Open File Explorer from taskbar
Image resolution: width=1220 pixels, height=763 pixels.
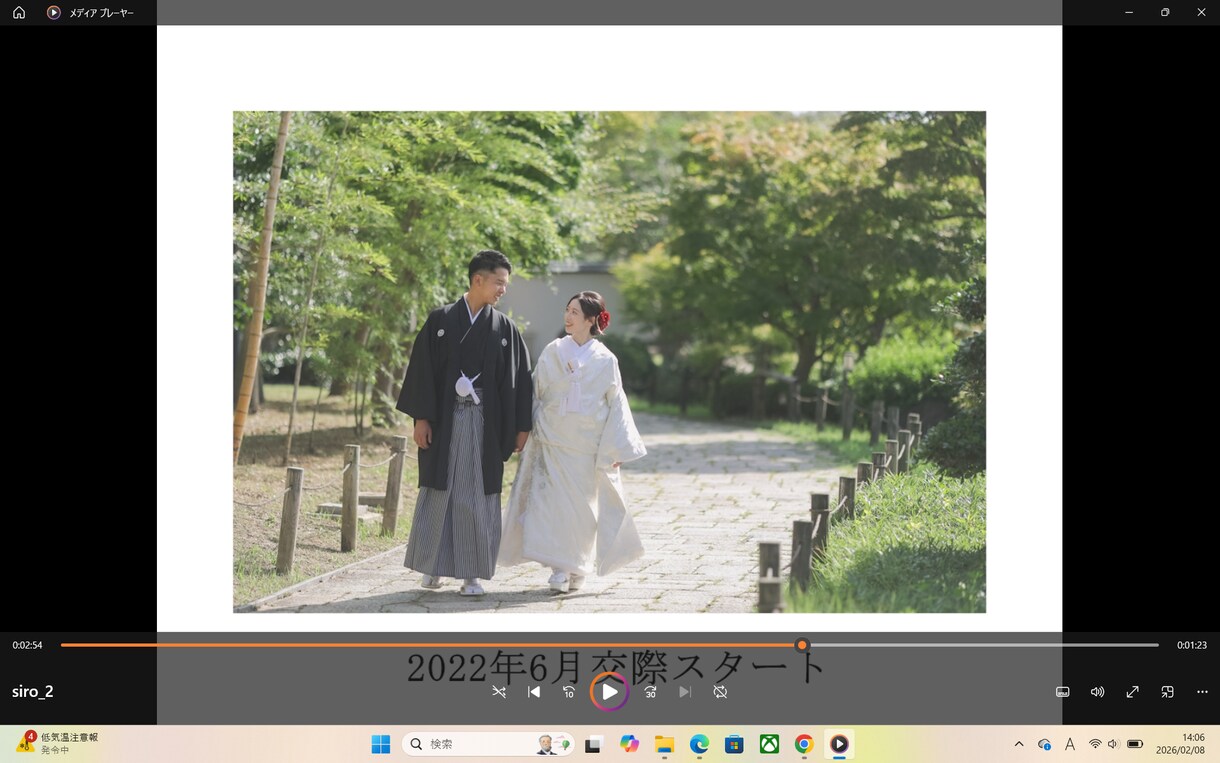[664, 744]
